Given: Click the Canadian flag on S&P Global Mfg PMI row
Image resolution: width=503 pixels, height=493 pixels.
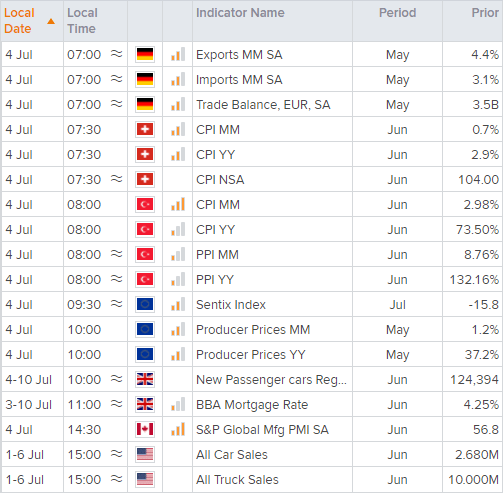Looking at the screenshot, I should pos(145,429).
